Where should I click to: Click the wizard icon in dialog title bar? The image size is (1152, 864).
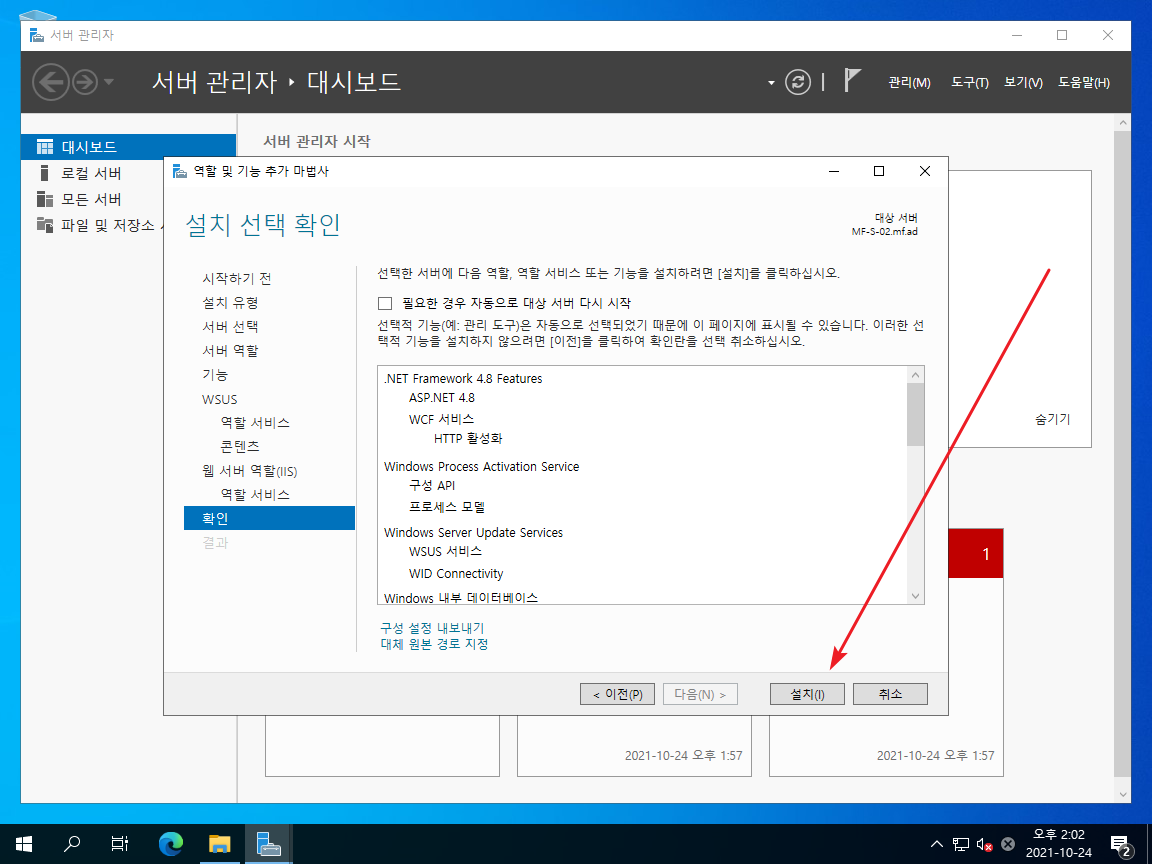pos(179,171)
